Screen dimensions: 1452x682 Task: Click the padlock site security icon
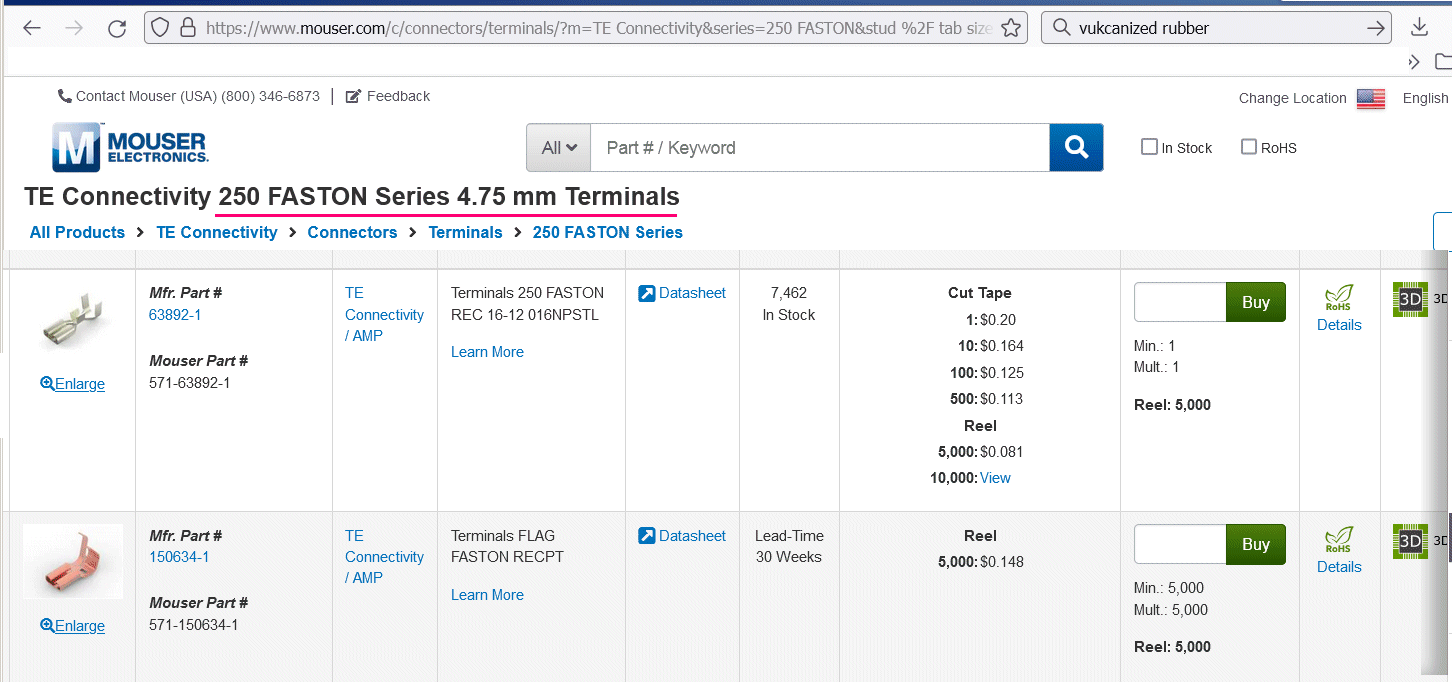click(187, 28)
